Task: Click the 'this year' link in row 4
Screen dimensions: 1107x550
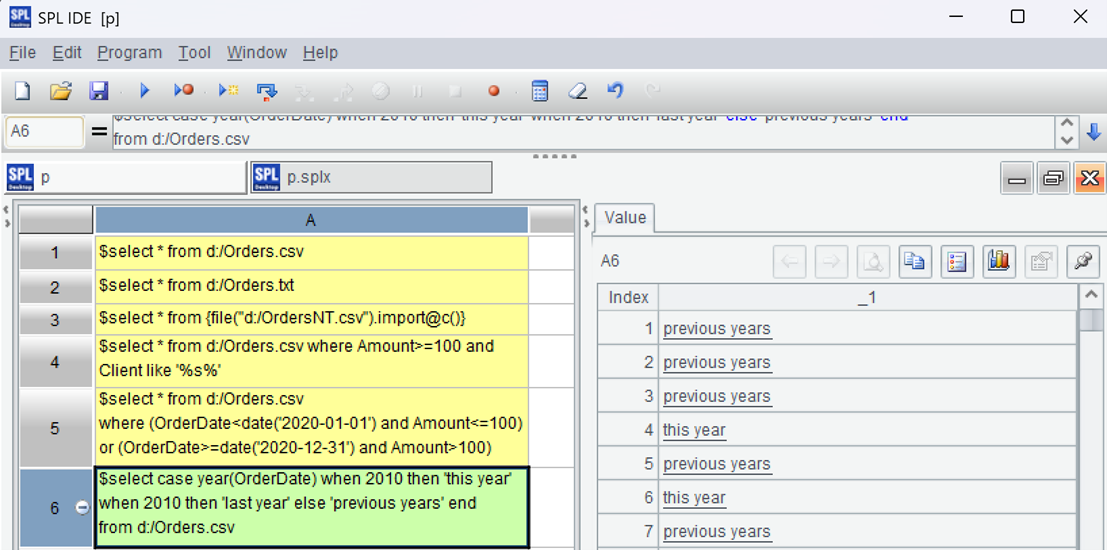Action: pyautogui.click(x=694, y=431)
